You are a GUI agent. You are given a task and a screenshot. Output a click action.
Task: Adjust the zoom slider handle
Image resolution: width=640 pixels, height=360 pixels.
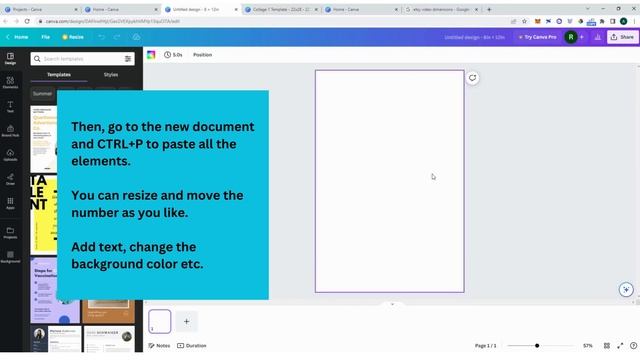coord(537,346)
